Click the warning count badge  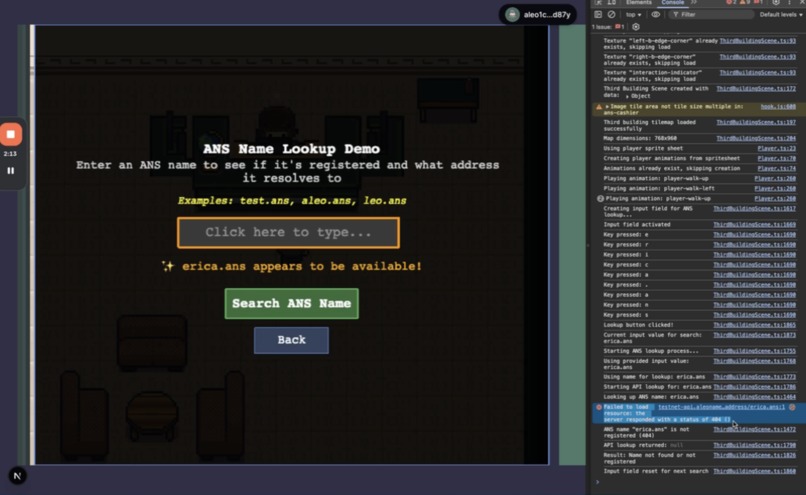tap(744, 3)
